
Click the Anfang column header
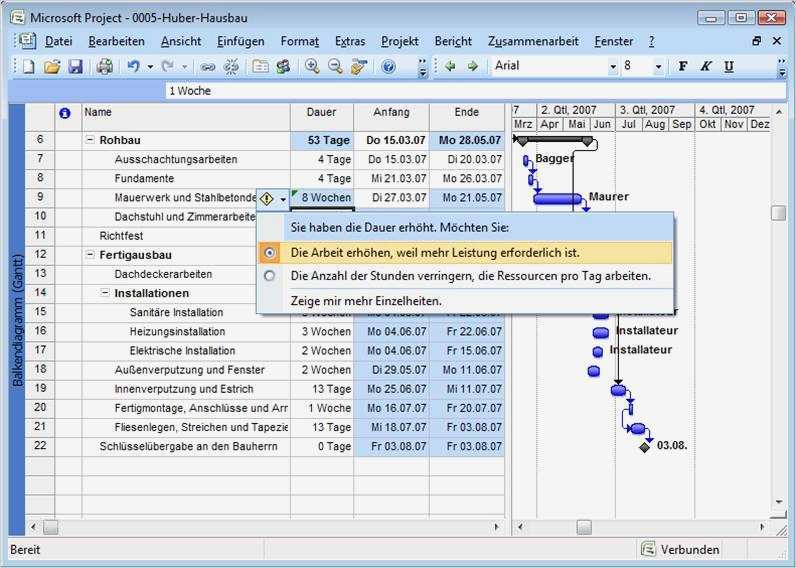coord(391,117)
